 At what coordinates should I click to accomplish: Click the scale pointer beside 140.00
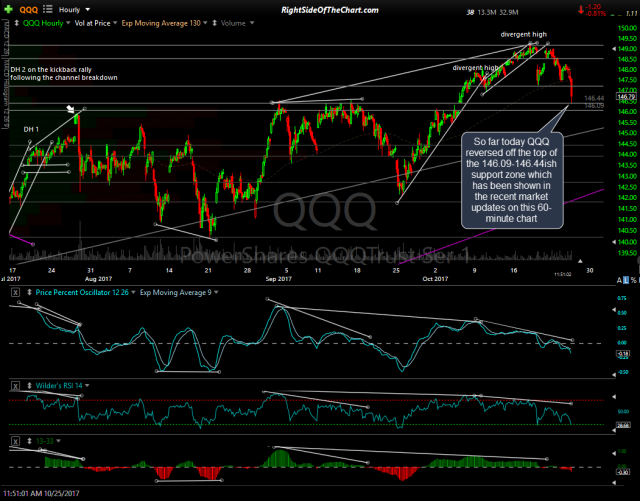(614, 242)
